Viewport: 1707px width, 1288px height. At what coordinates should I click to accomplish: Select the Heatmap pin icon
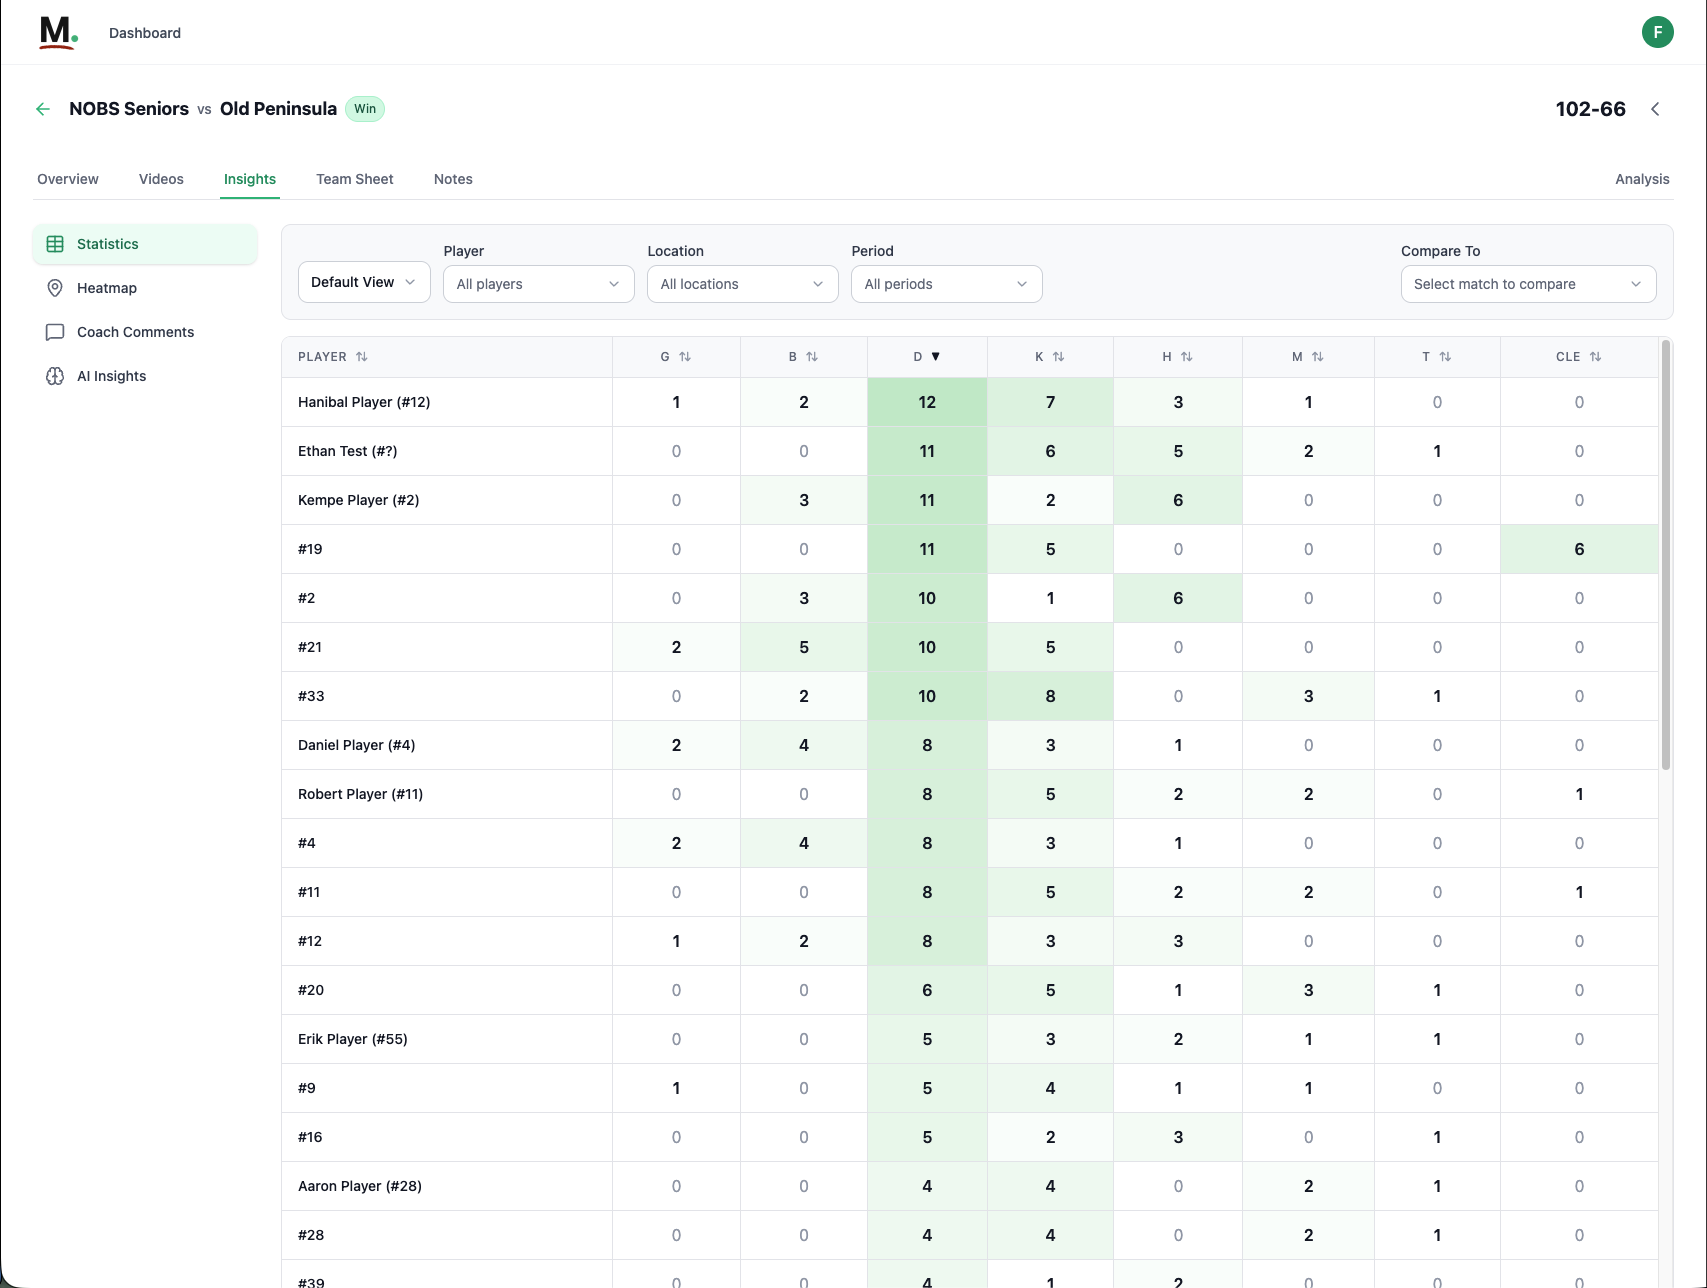[56, 288]
